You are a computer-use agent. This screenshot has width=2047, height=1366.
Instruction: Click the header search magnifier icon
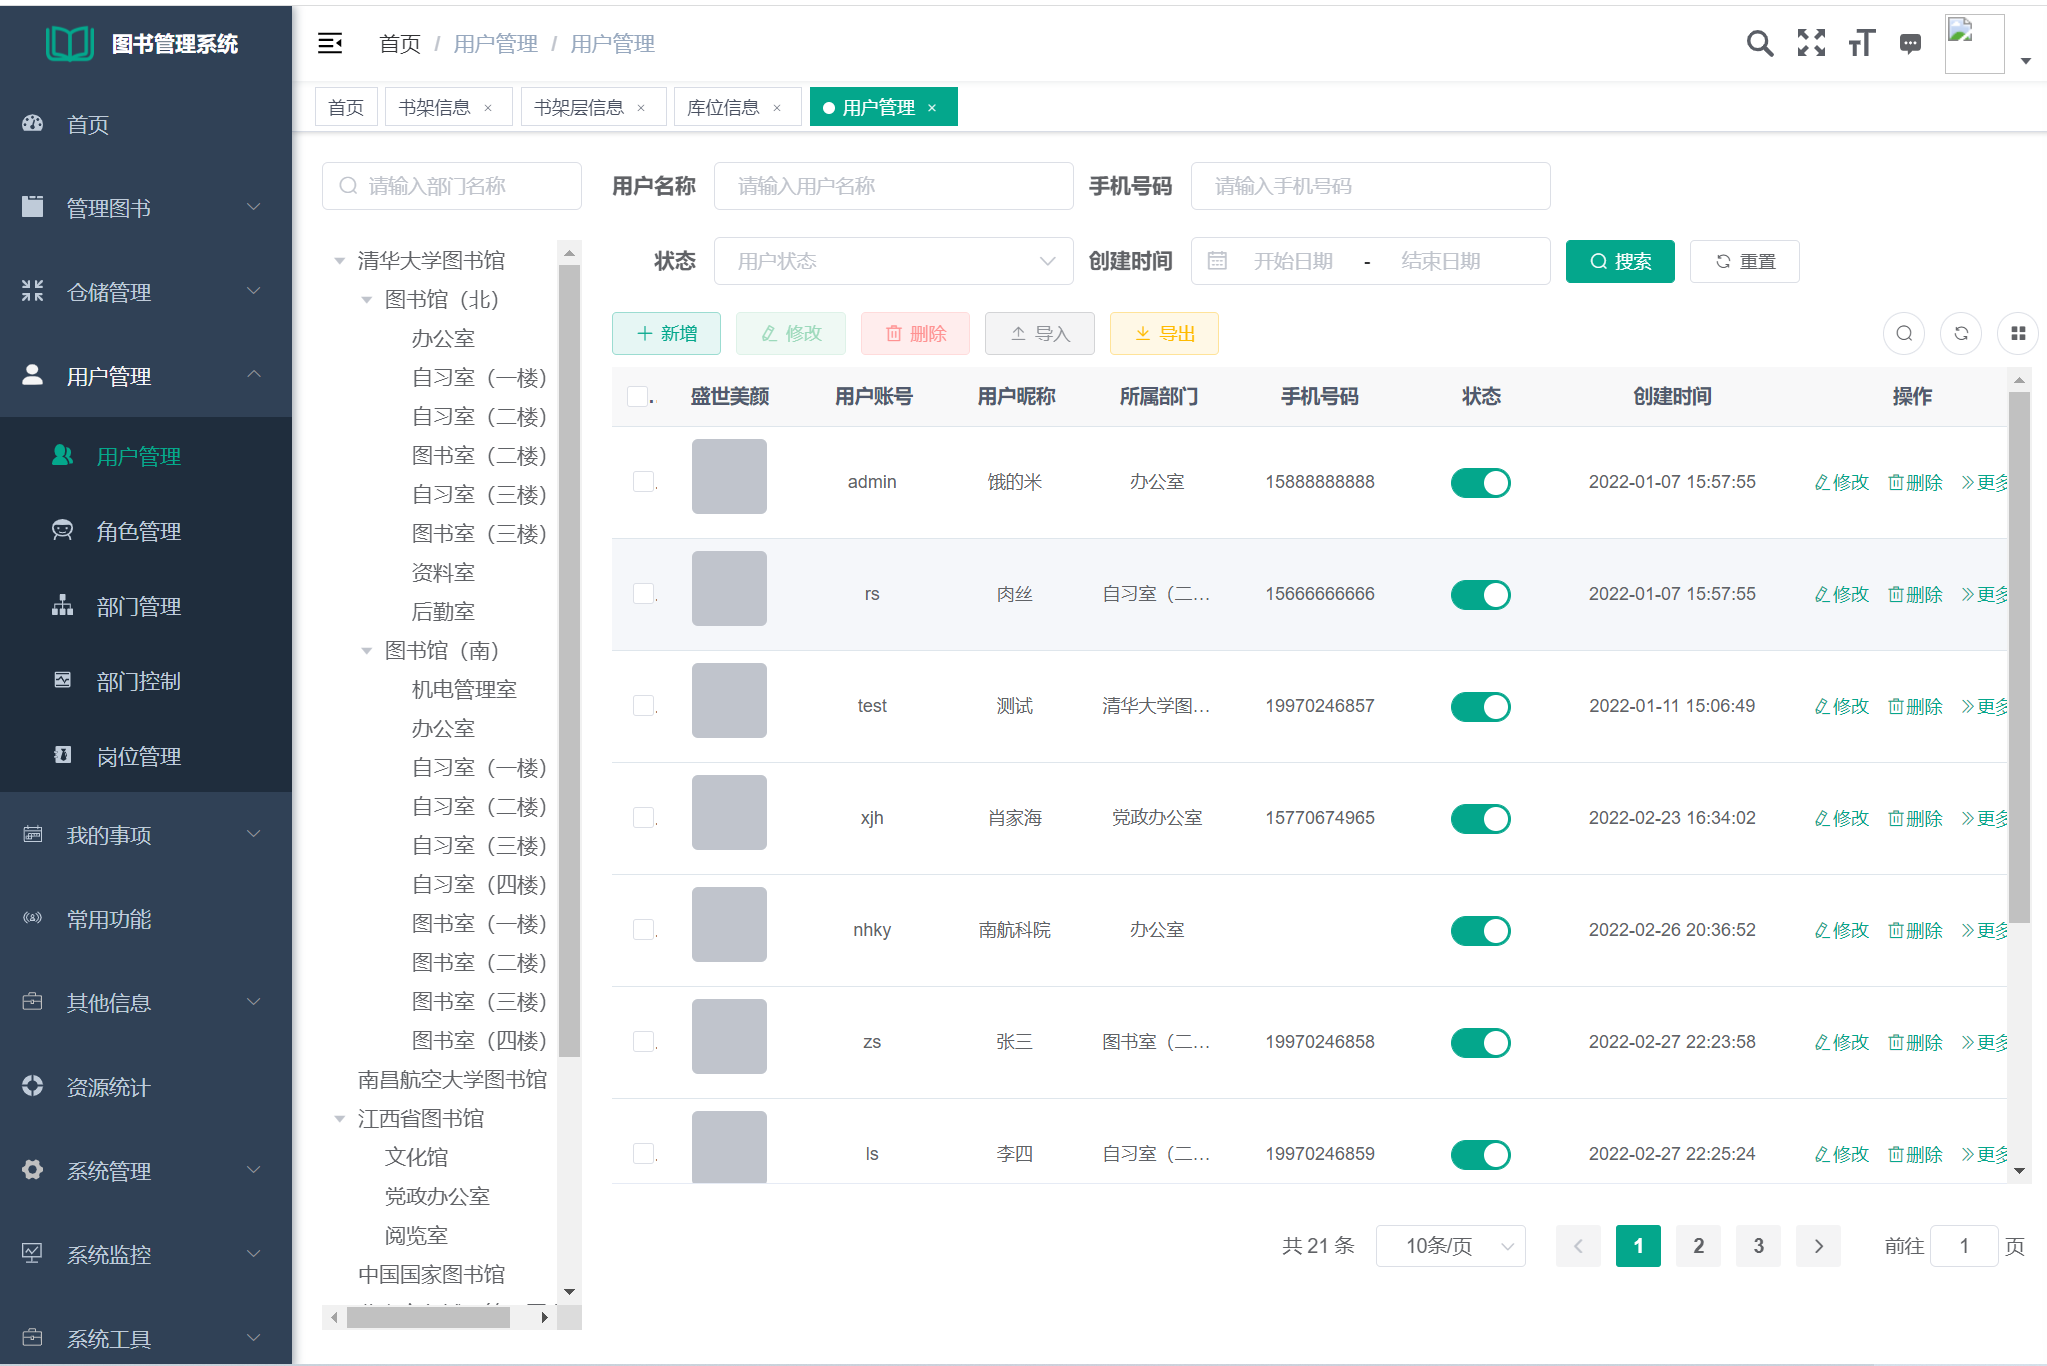click(x=1759, y=44)
